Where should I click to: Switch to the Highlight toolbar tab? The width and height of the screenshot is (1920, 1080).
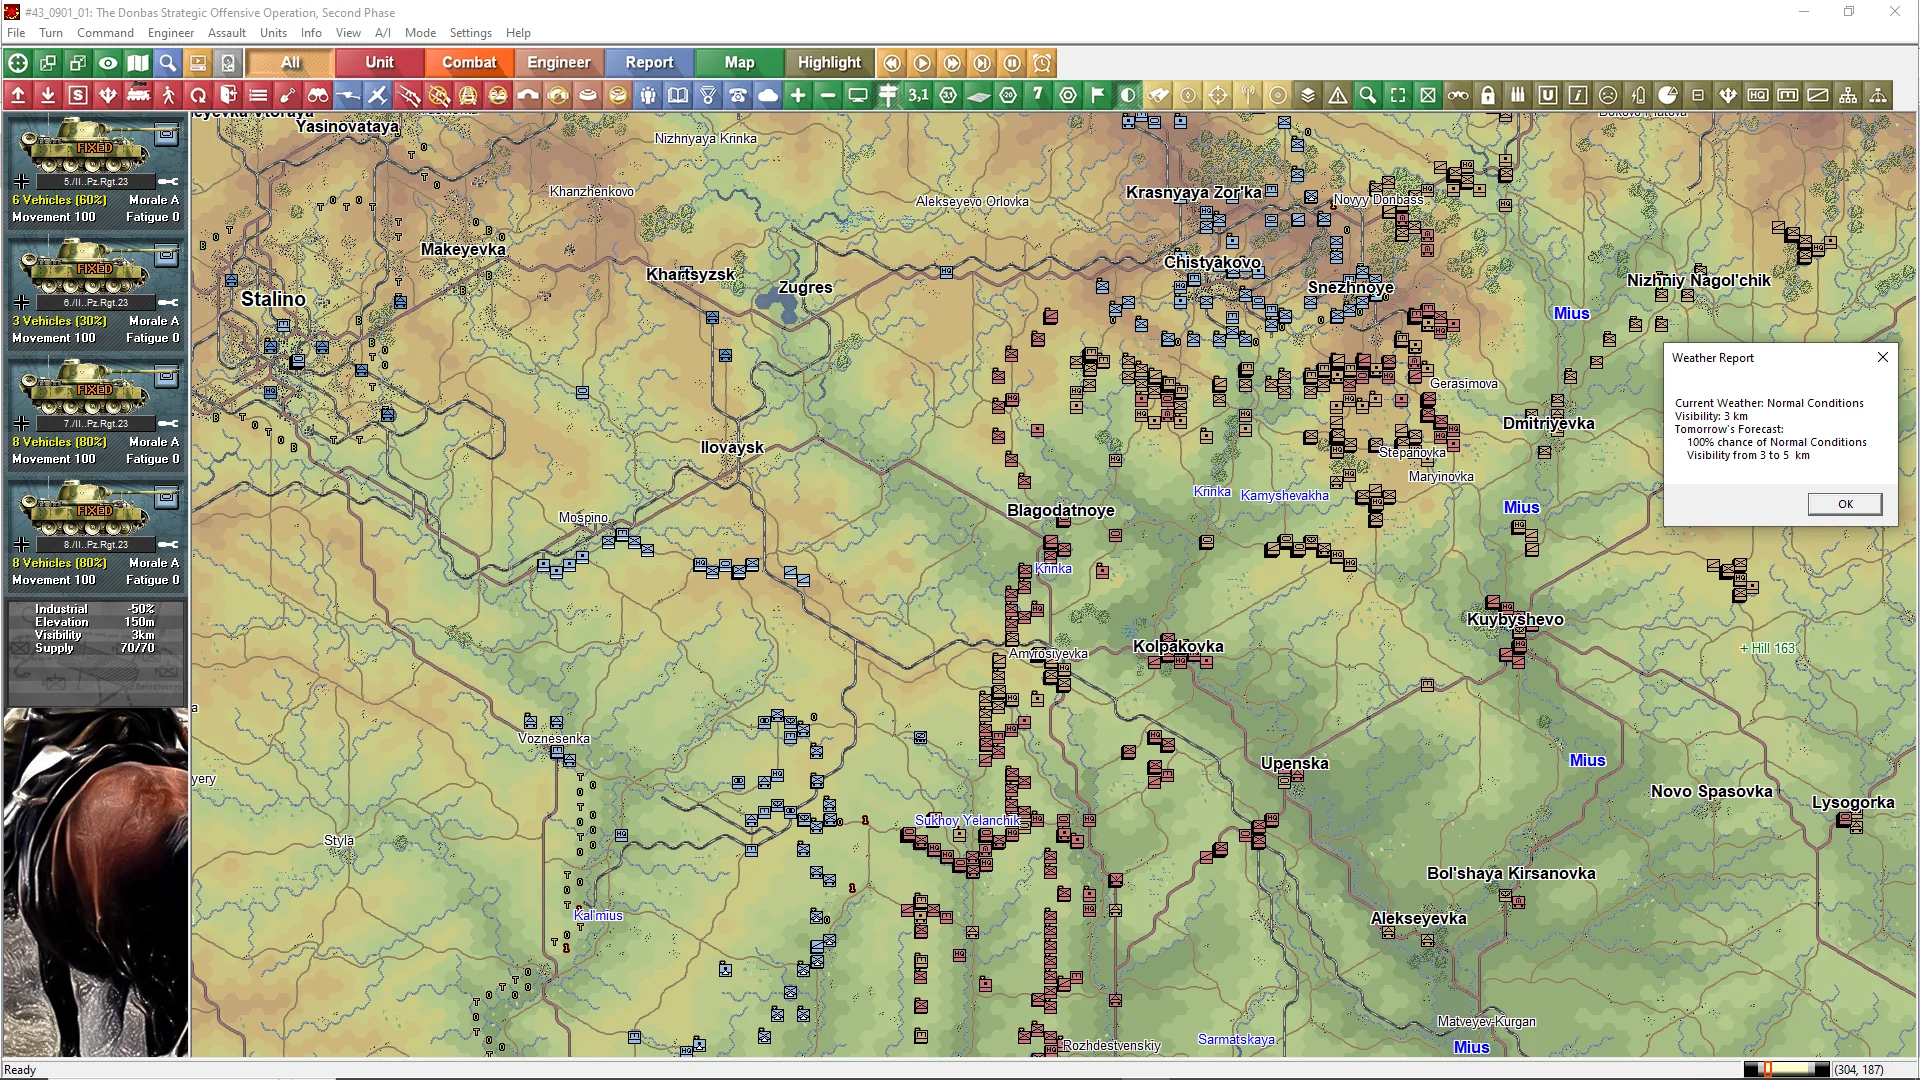[829, 63]
